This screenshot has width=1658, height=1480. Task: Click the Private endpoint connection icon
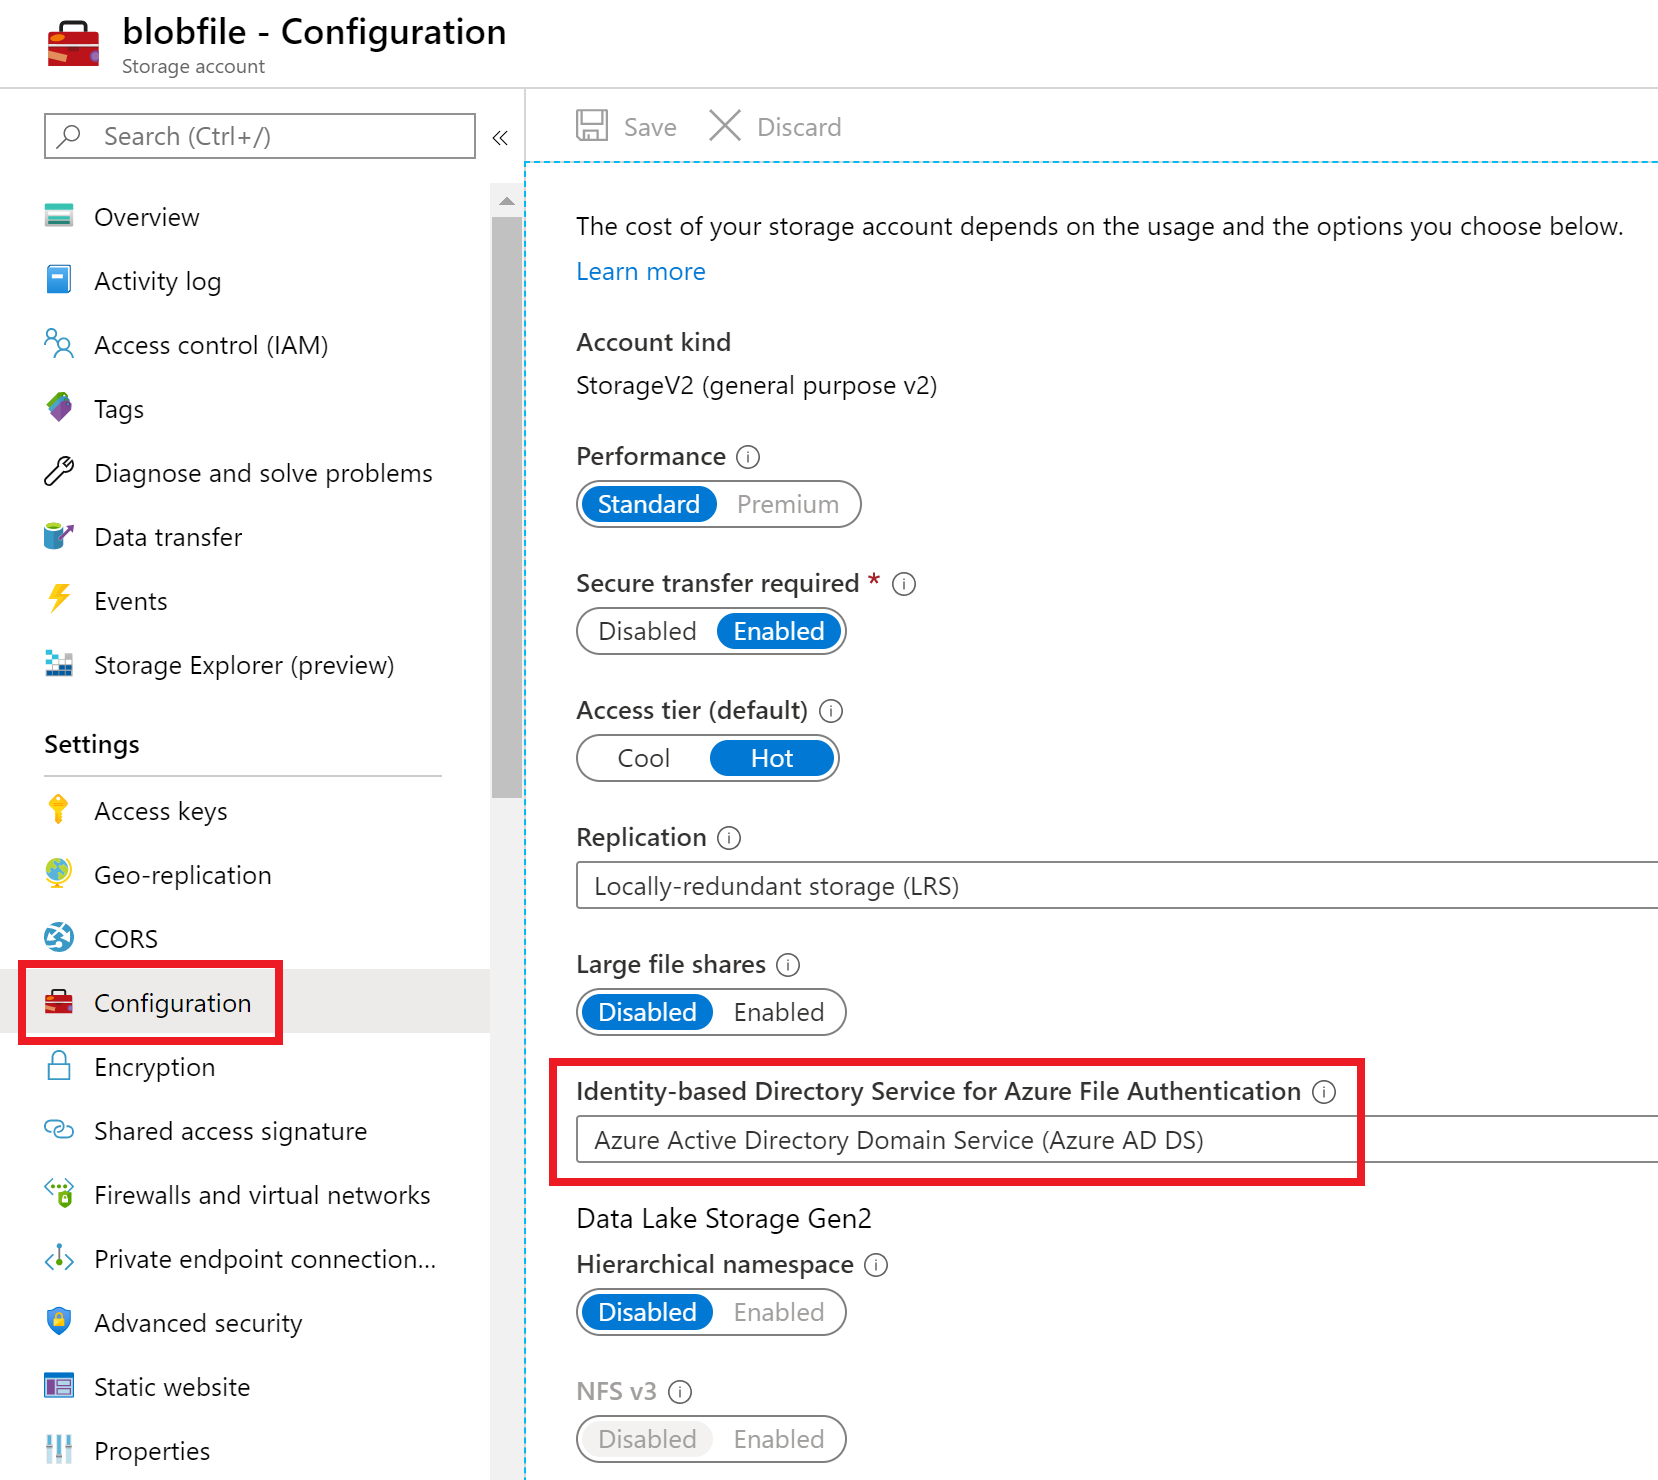click(59, 1257)
